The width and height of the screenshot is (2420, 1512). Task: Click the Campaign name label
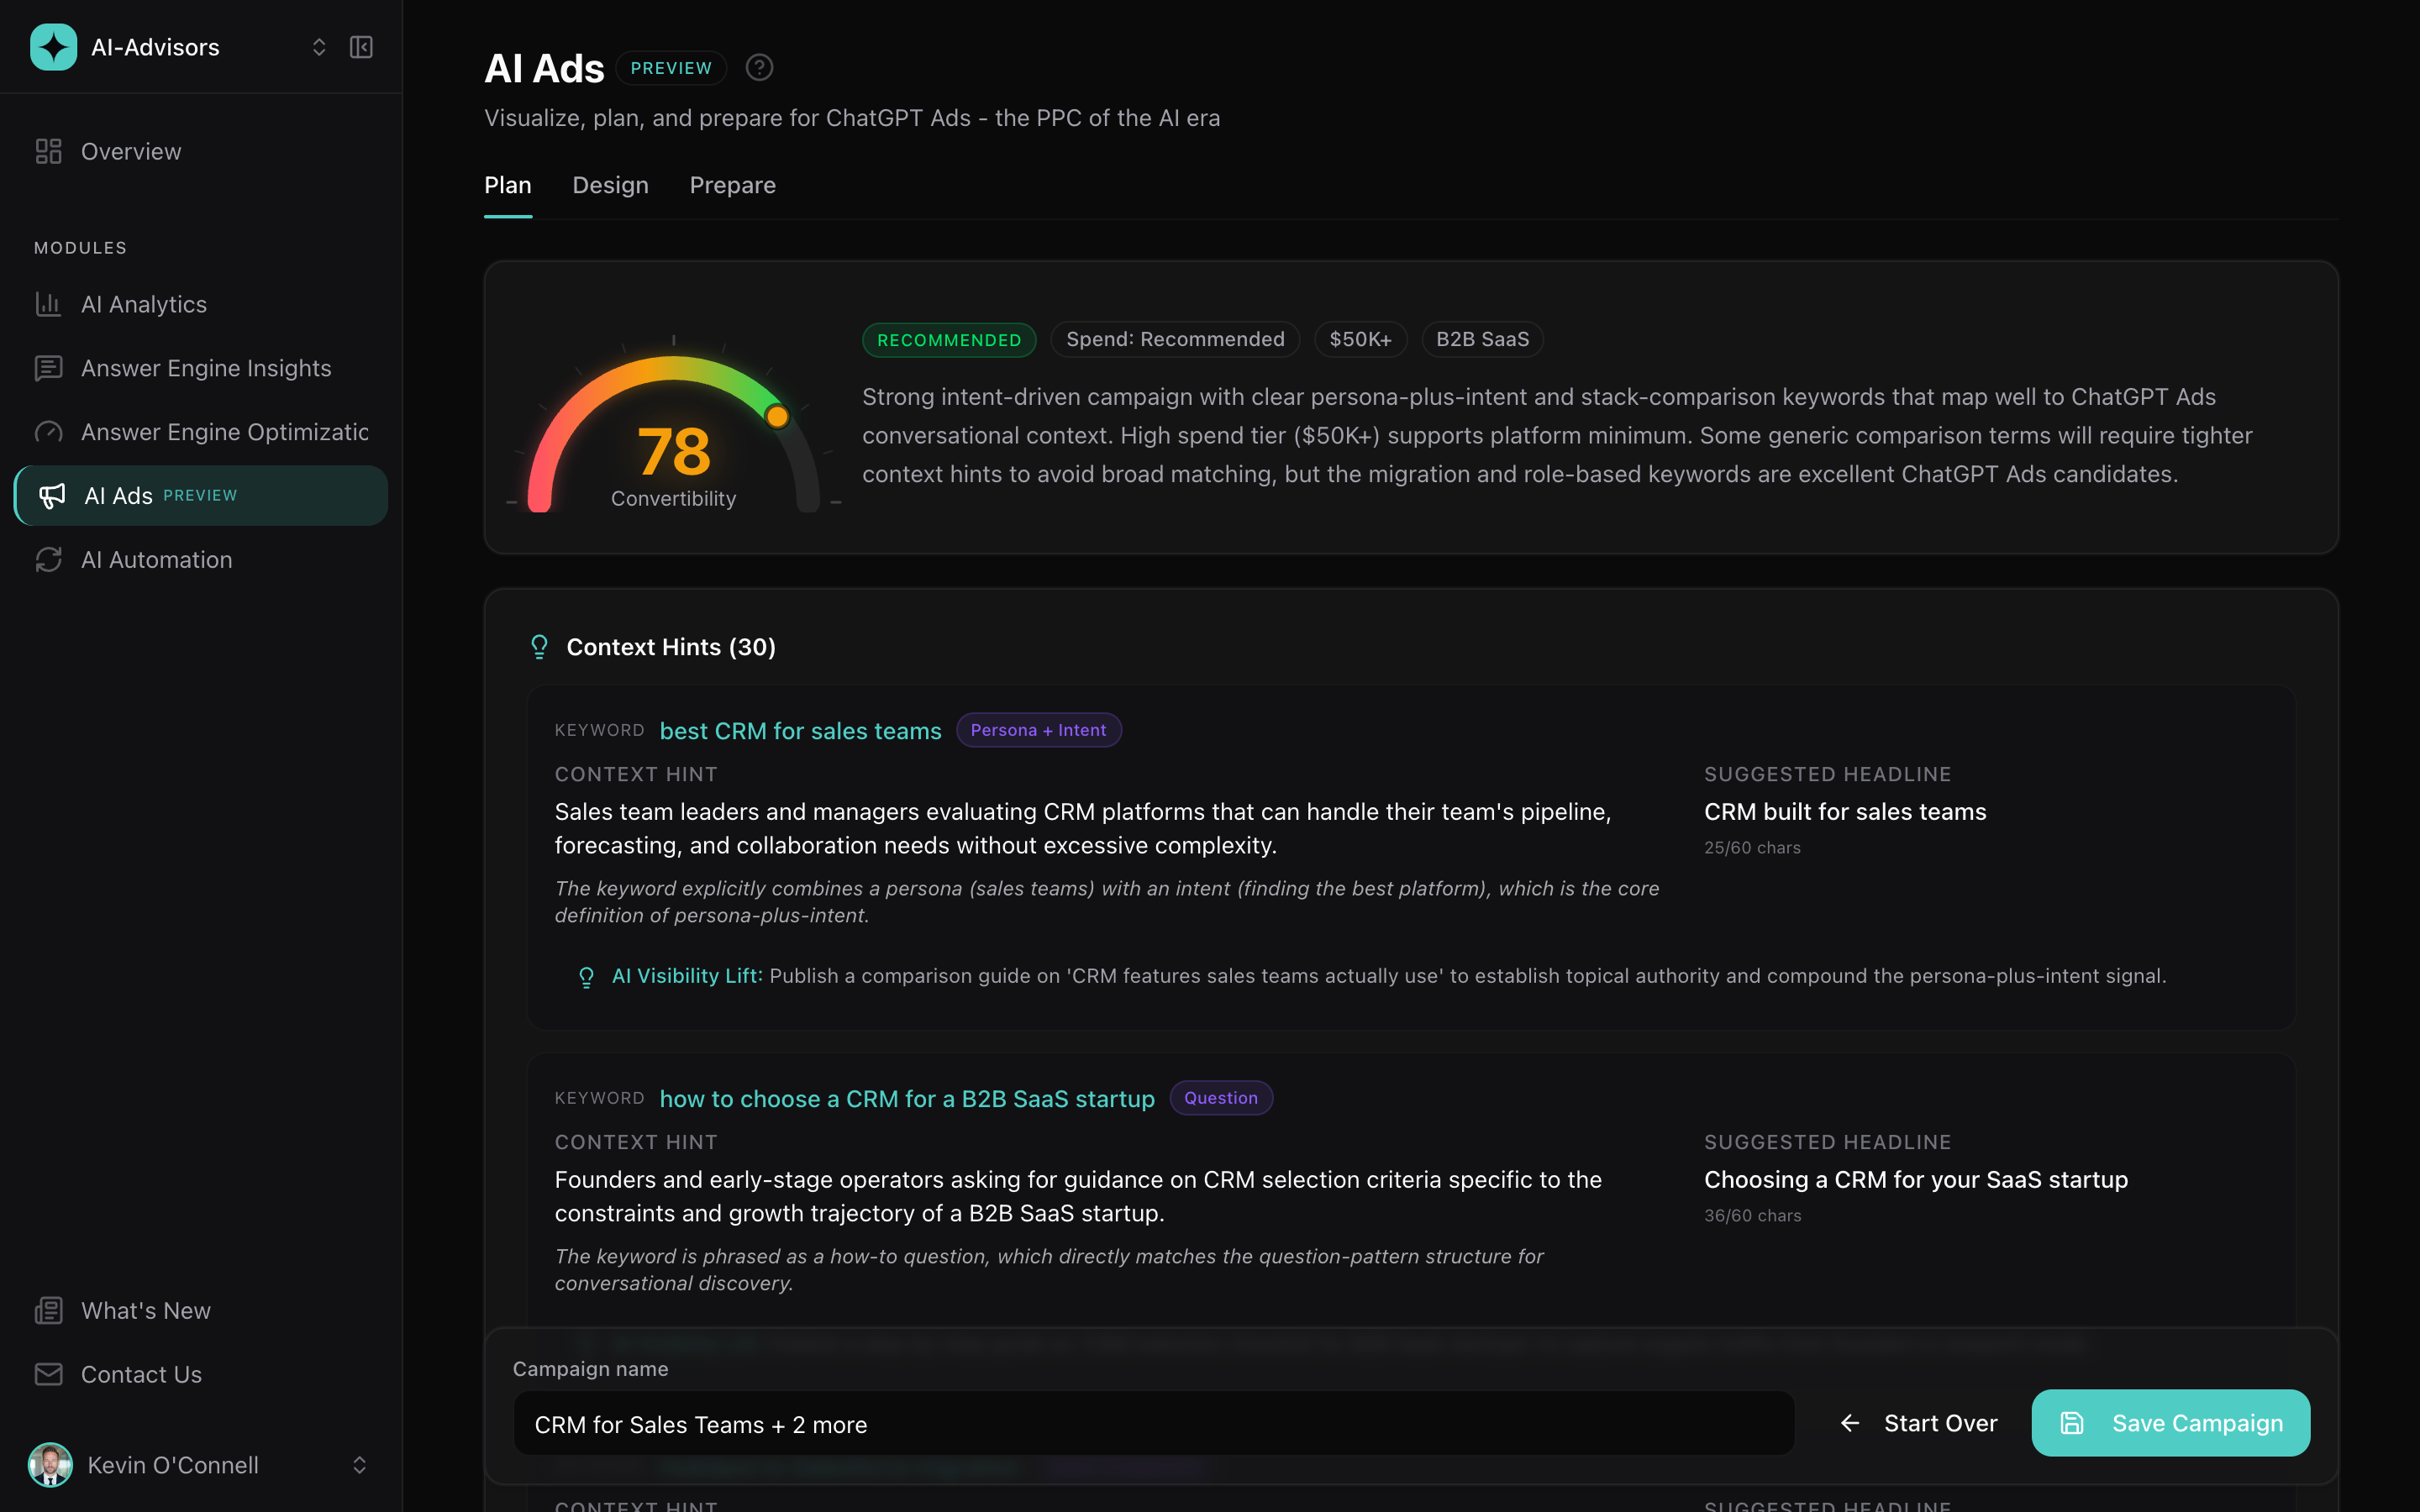(590, 1369)
